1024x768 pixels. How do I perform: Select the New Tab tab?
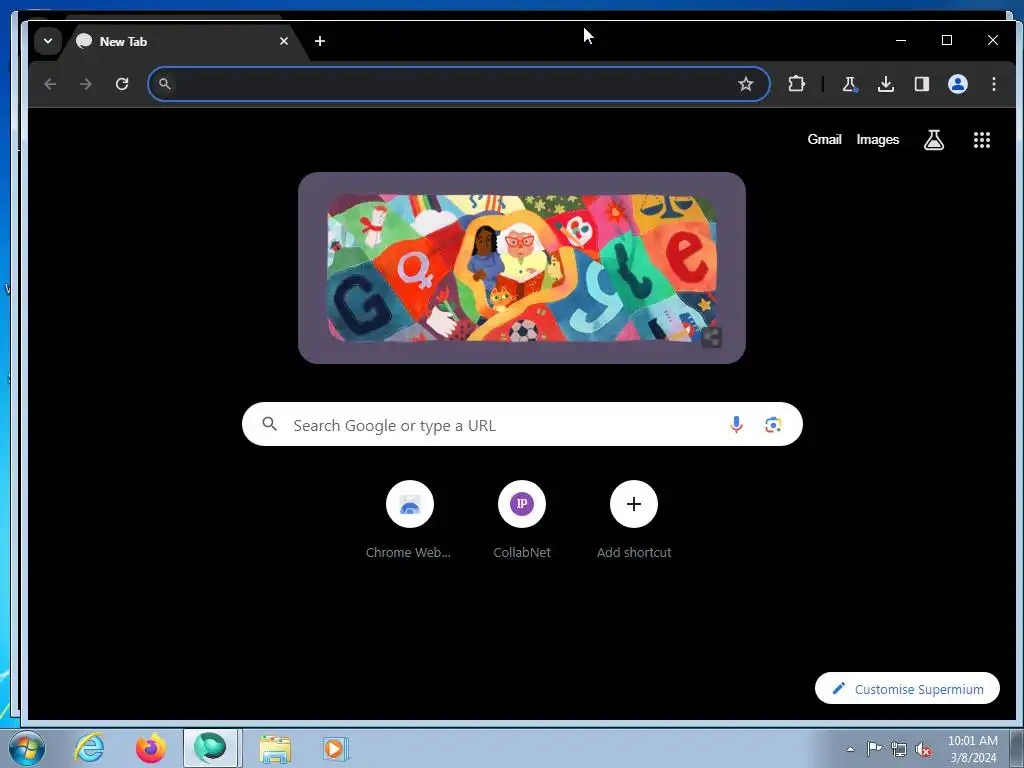[x=181, y=42]
